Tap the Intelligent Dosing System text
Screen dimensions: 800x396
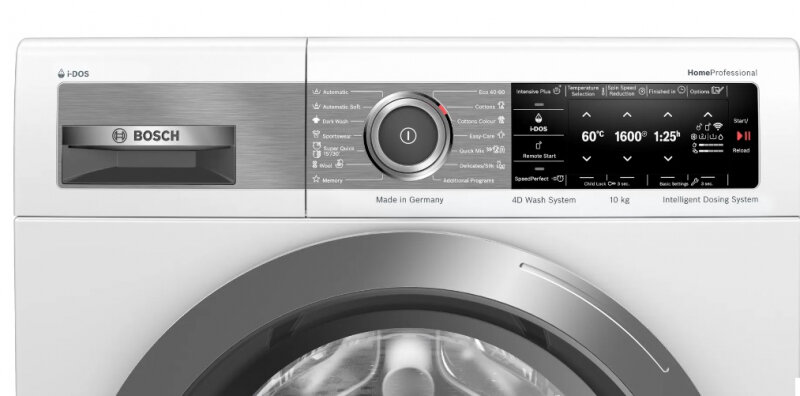coord(710,200)
